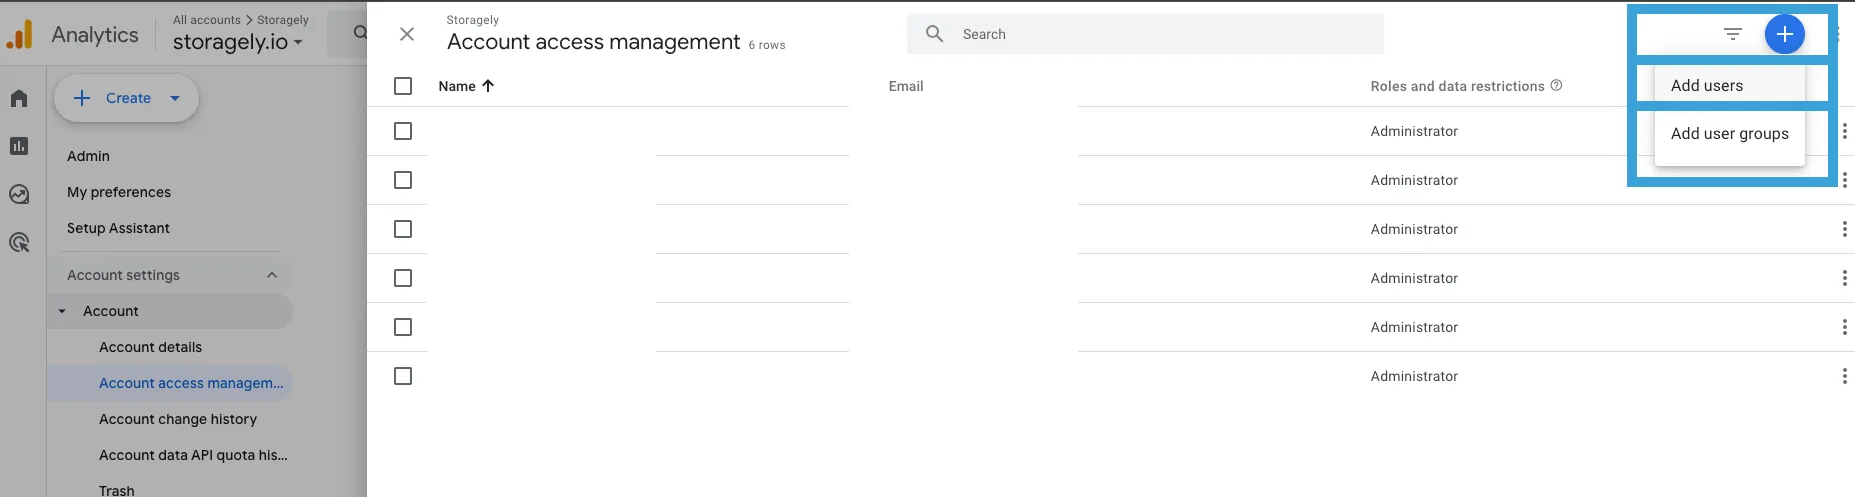Open the Trash item
This screenshot has height=497, width=1855.
click(x=116, y=490)
